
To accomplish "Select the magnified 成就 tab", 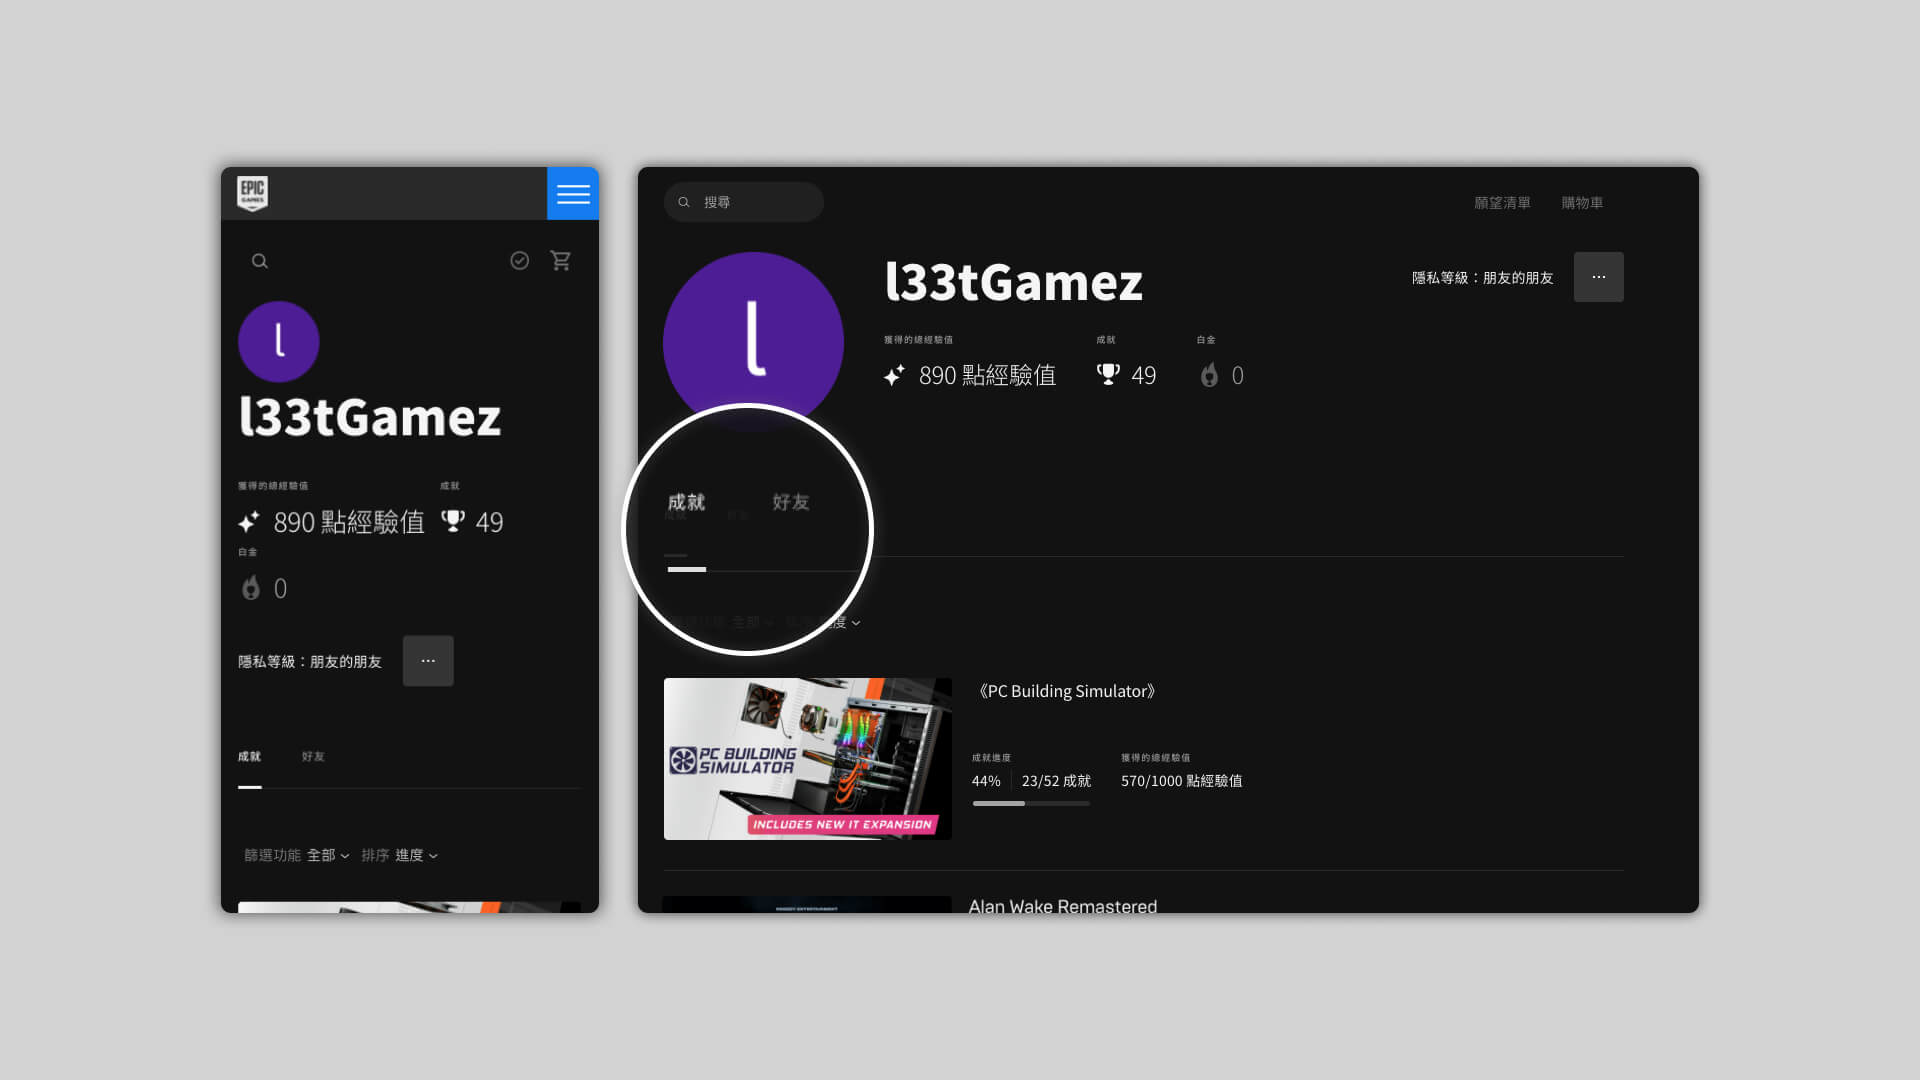I will tap(687, 502).
